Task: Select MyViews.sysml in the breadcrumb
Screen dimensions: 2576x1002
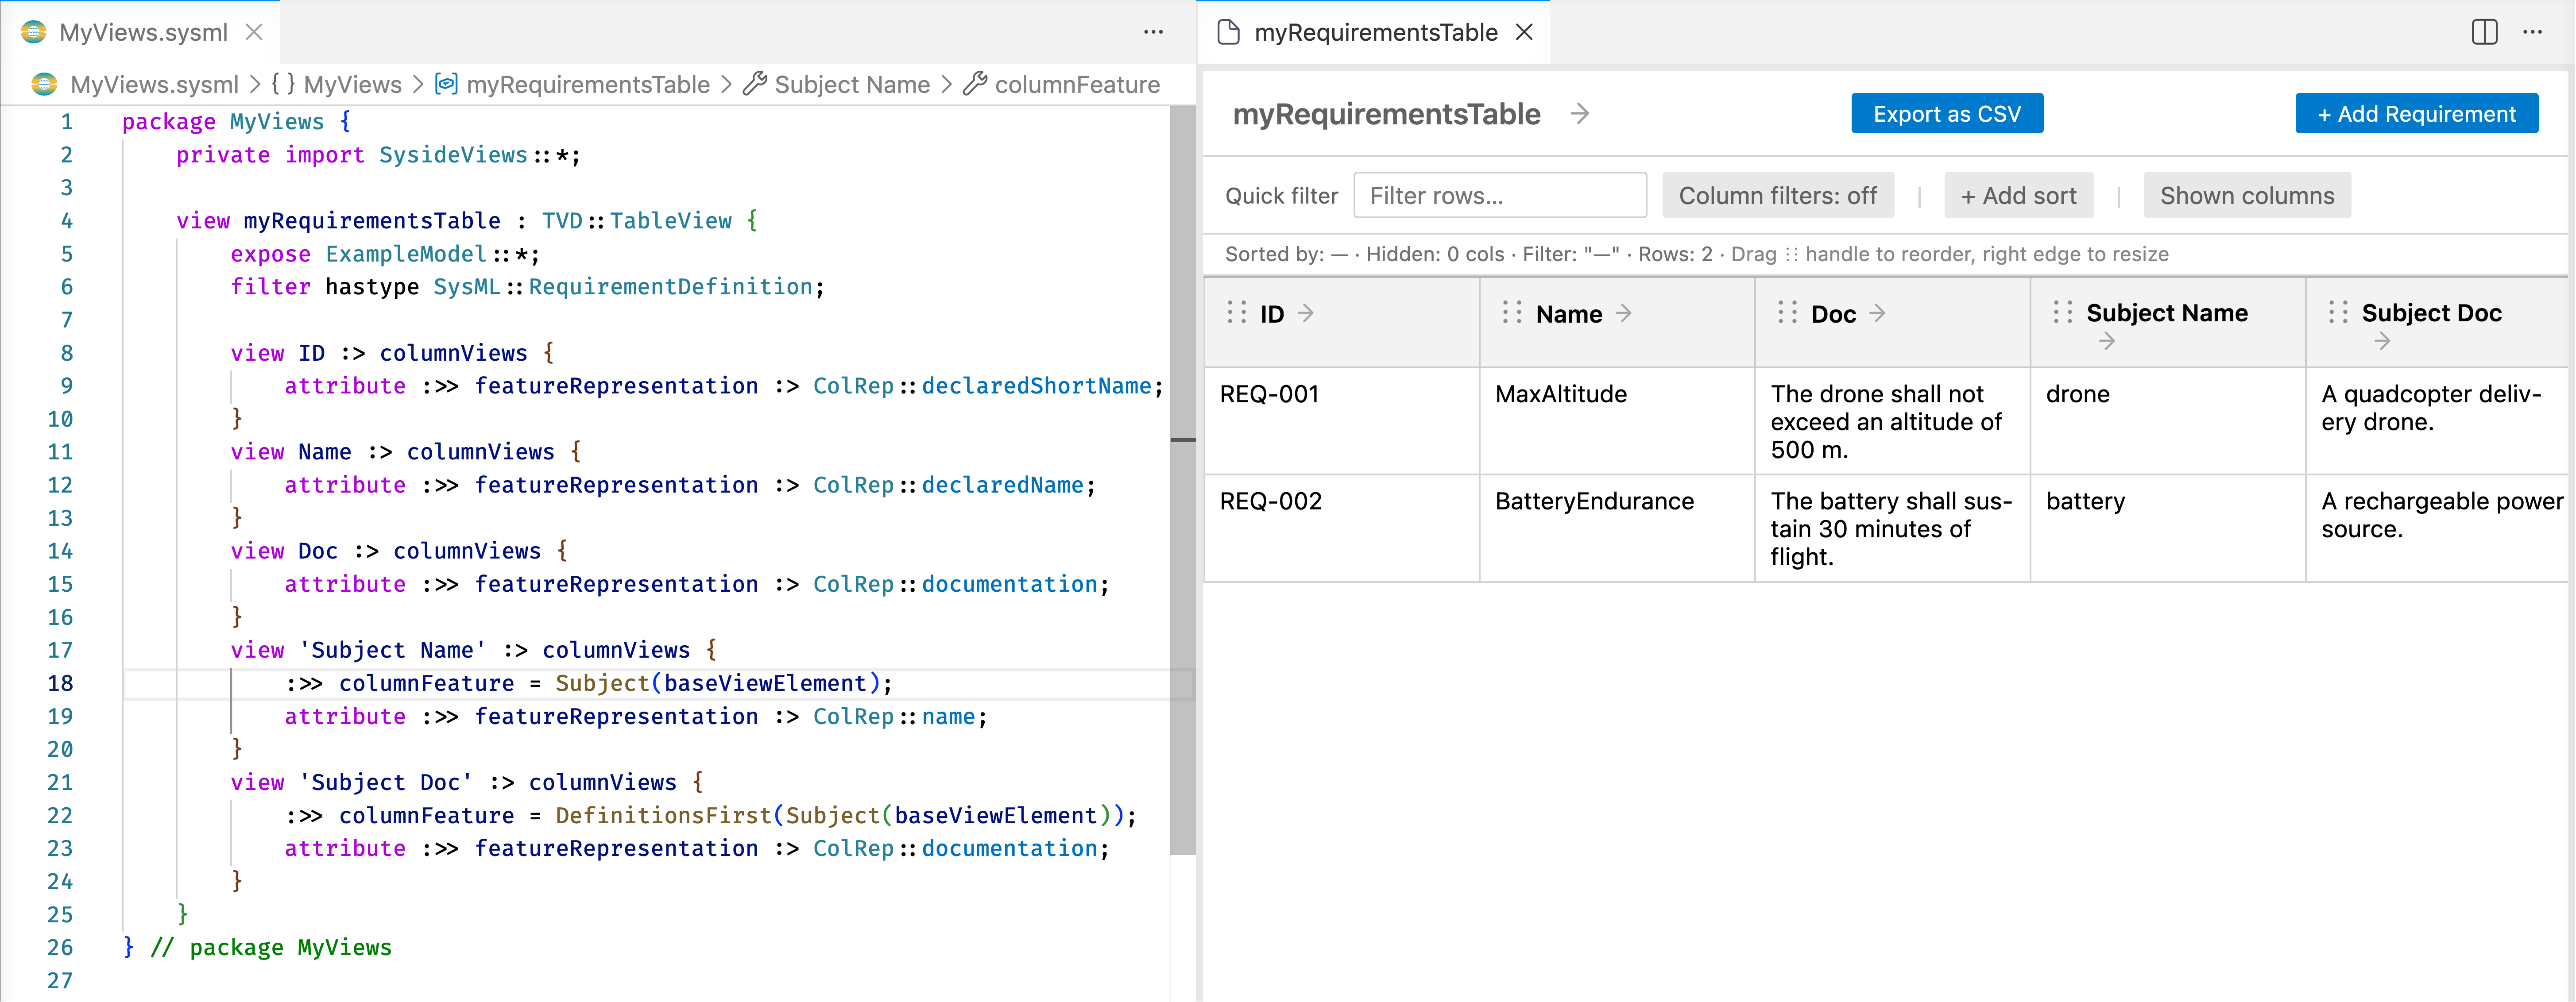Action: pyautogui.click(x=154, y=84)
